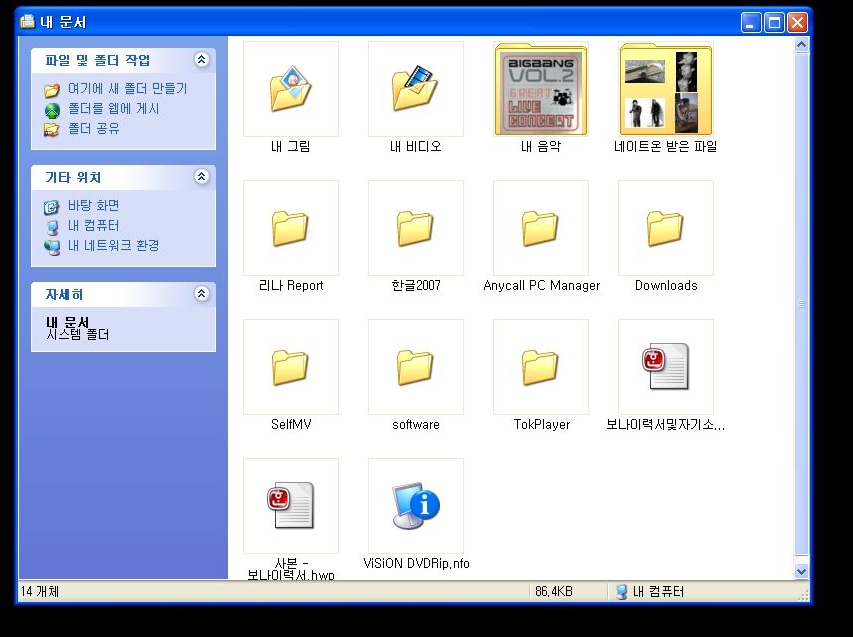The height and width of the screenshot is (637, 853).
Task: Select the TokPlayer folder icon
Action: tap(541, 367)
